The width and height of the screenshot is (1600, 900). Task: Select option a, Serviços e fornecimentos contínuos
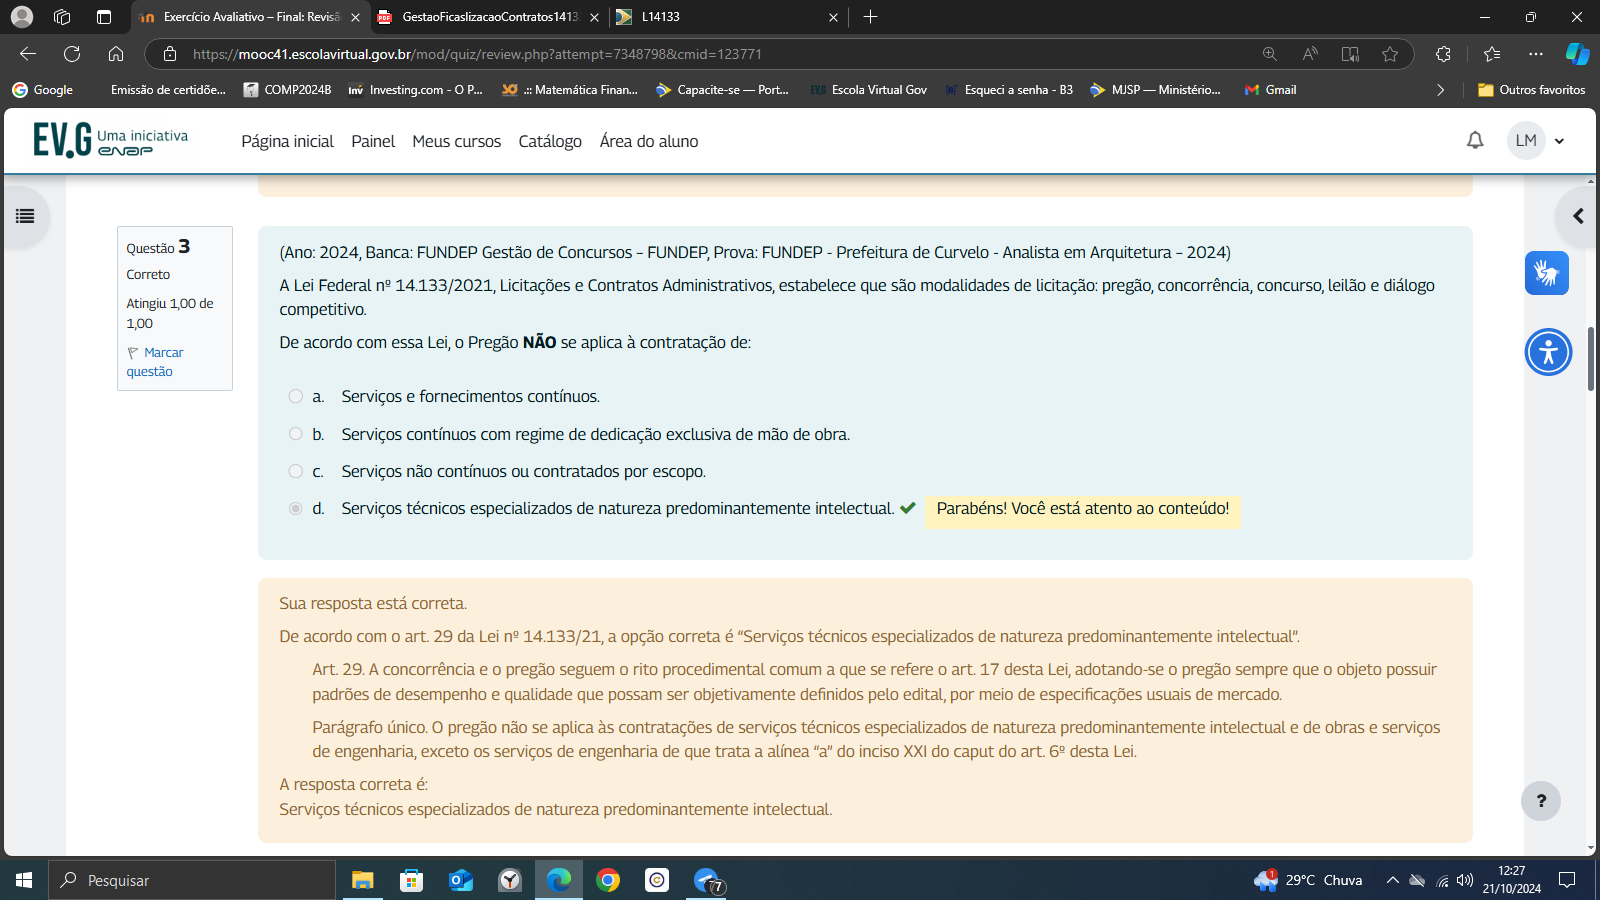click(296, 397)
